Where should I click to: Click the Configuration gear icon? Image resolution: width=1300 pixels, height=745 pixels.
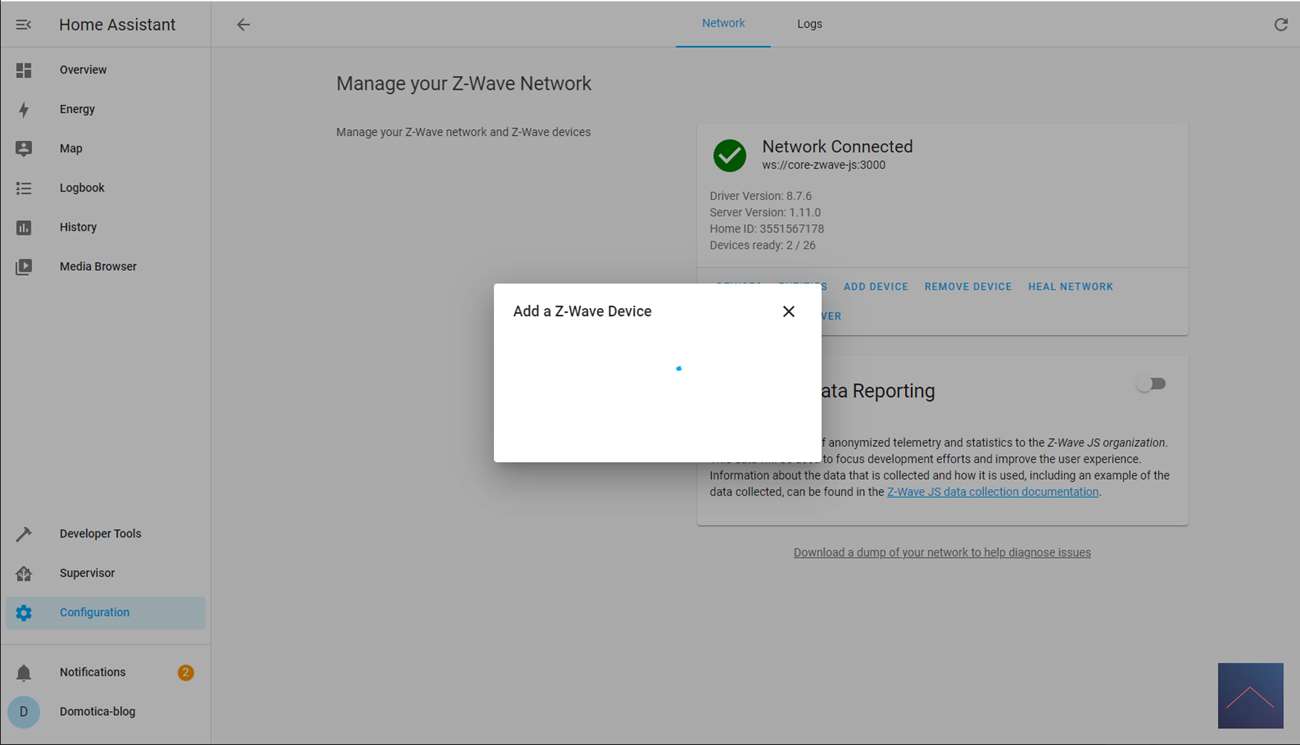[x=24, y=613]
